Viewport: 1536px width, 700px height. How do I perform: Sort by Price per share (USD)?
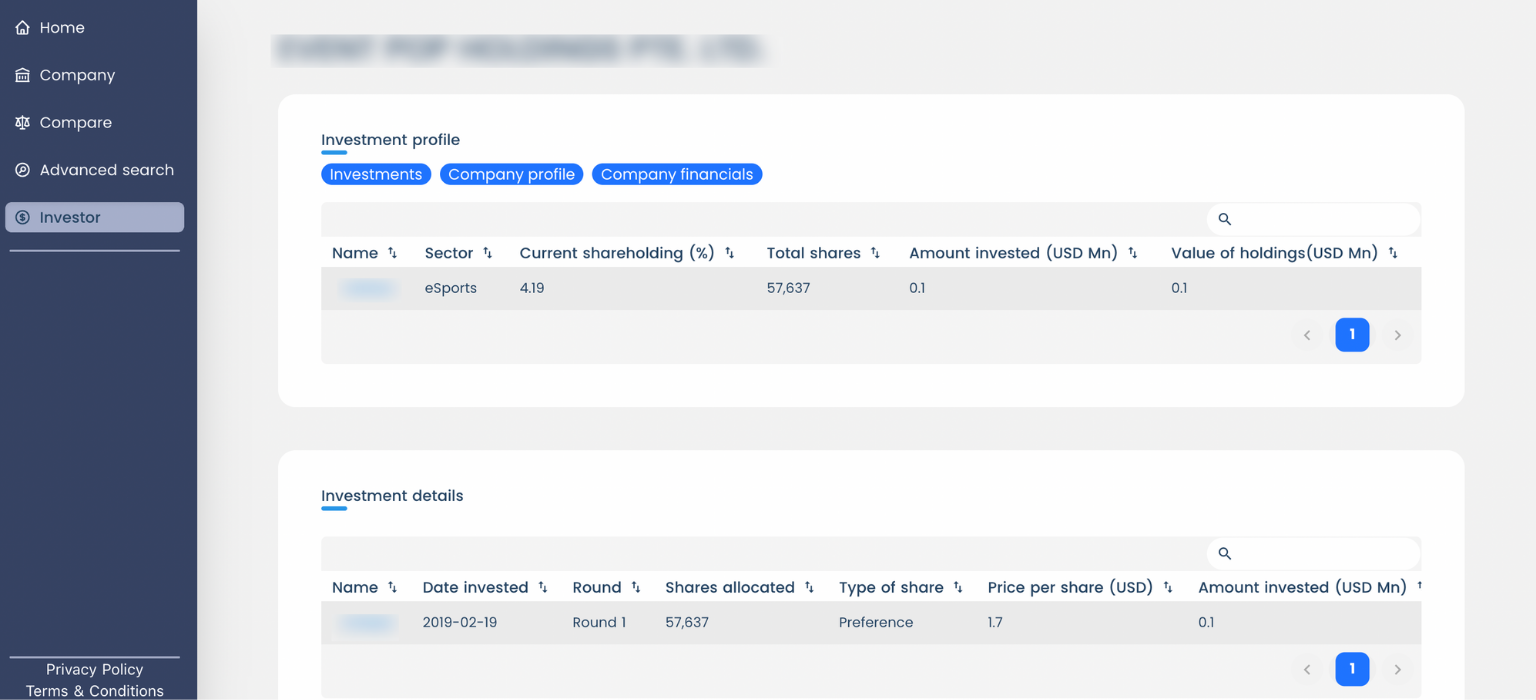(1168, 588)
